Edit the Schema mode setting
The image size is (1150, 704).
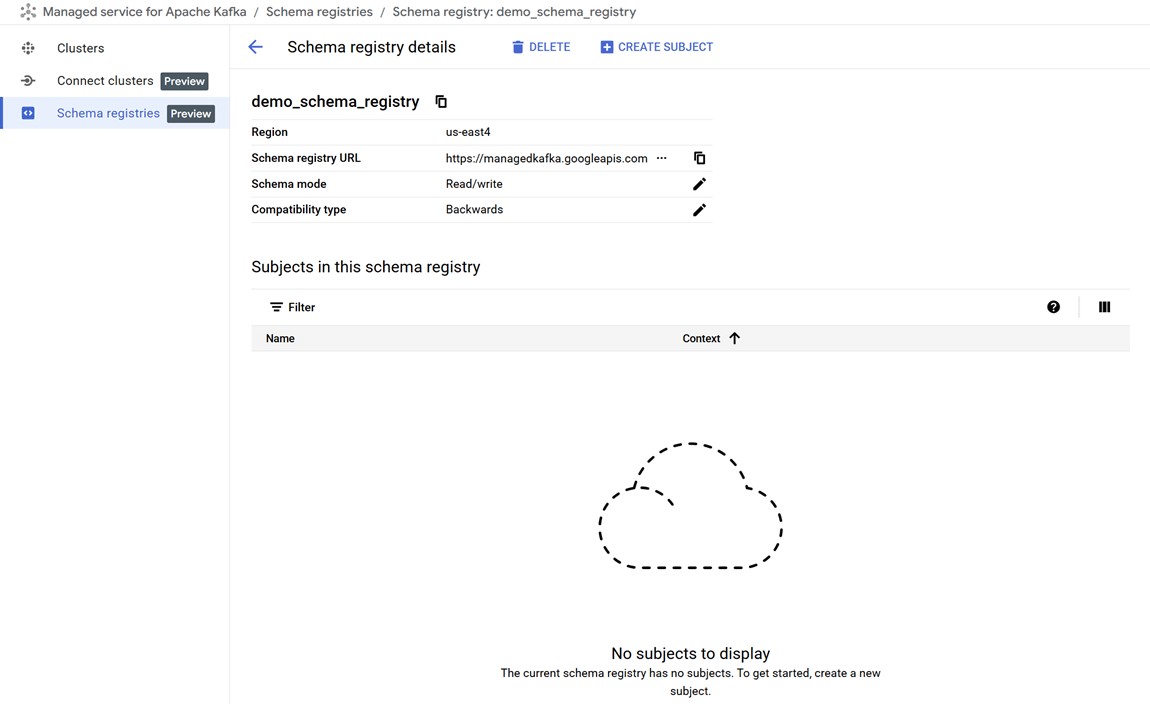coord(700,184)
